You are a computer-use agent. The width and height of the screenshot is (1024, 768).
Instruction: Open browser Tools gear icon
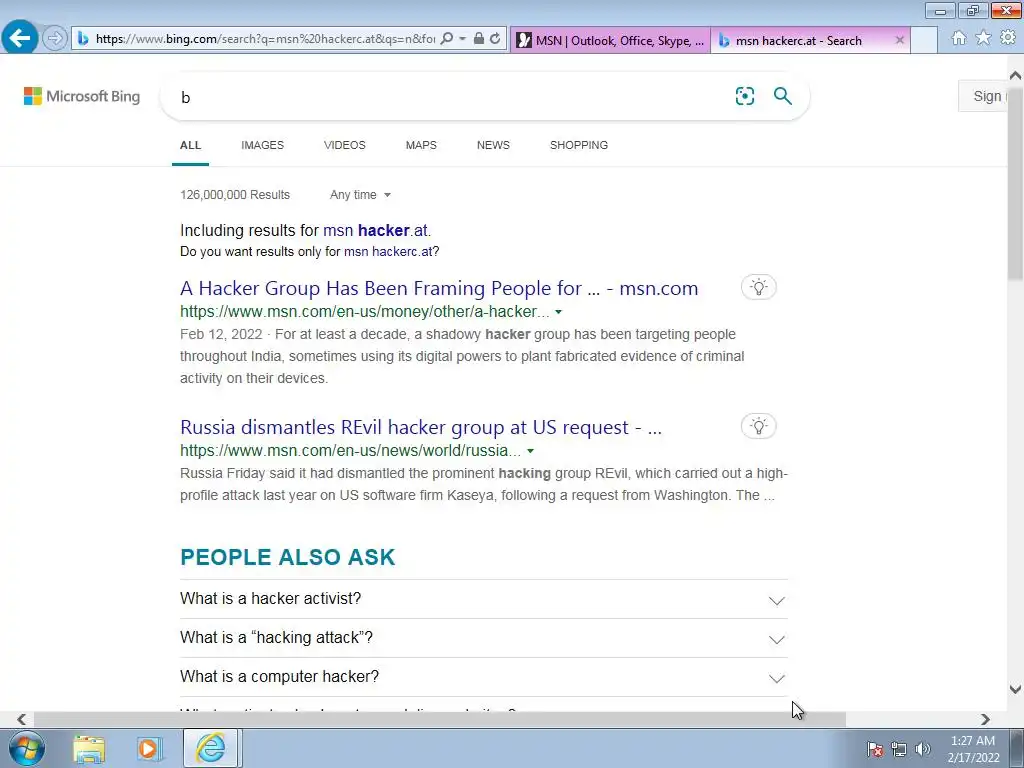coord(1008,39)
